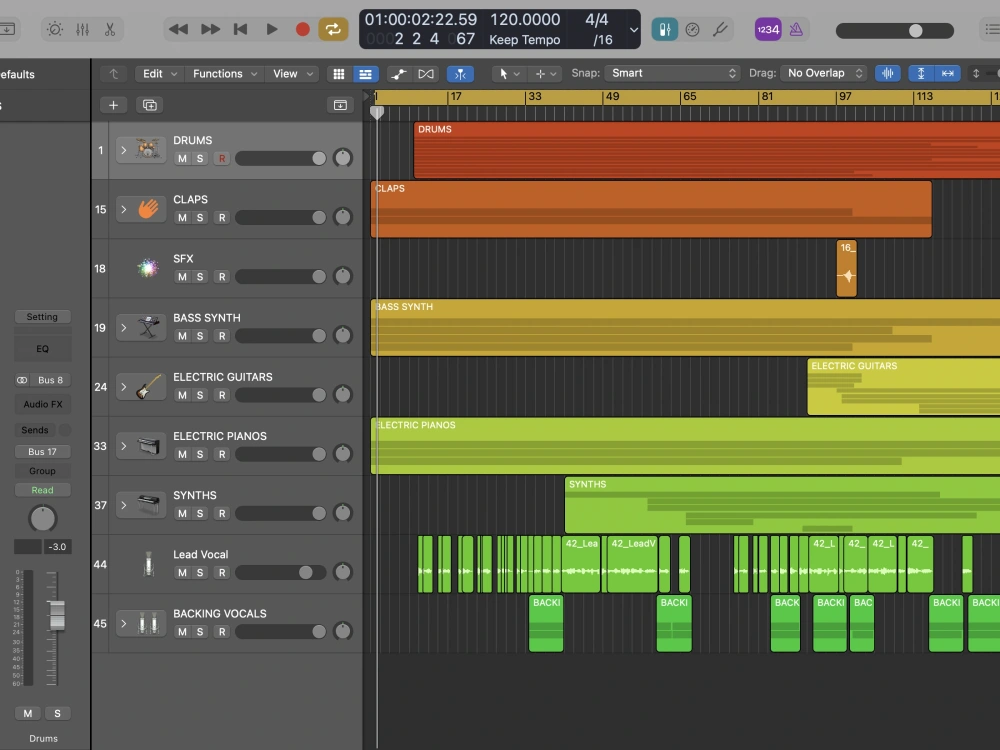
Task: Click the DRUMS pan knob
Action: coord(343,158)
